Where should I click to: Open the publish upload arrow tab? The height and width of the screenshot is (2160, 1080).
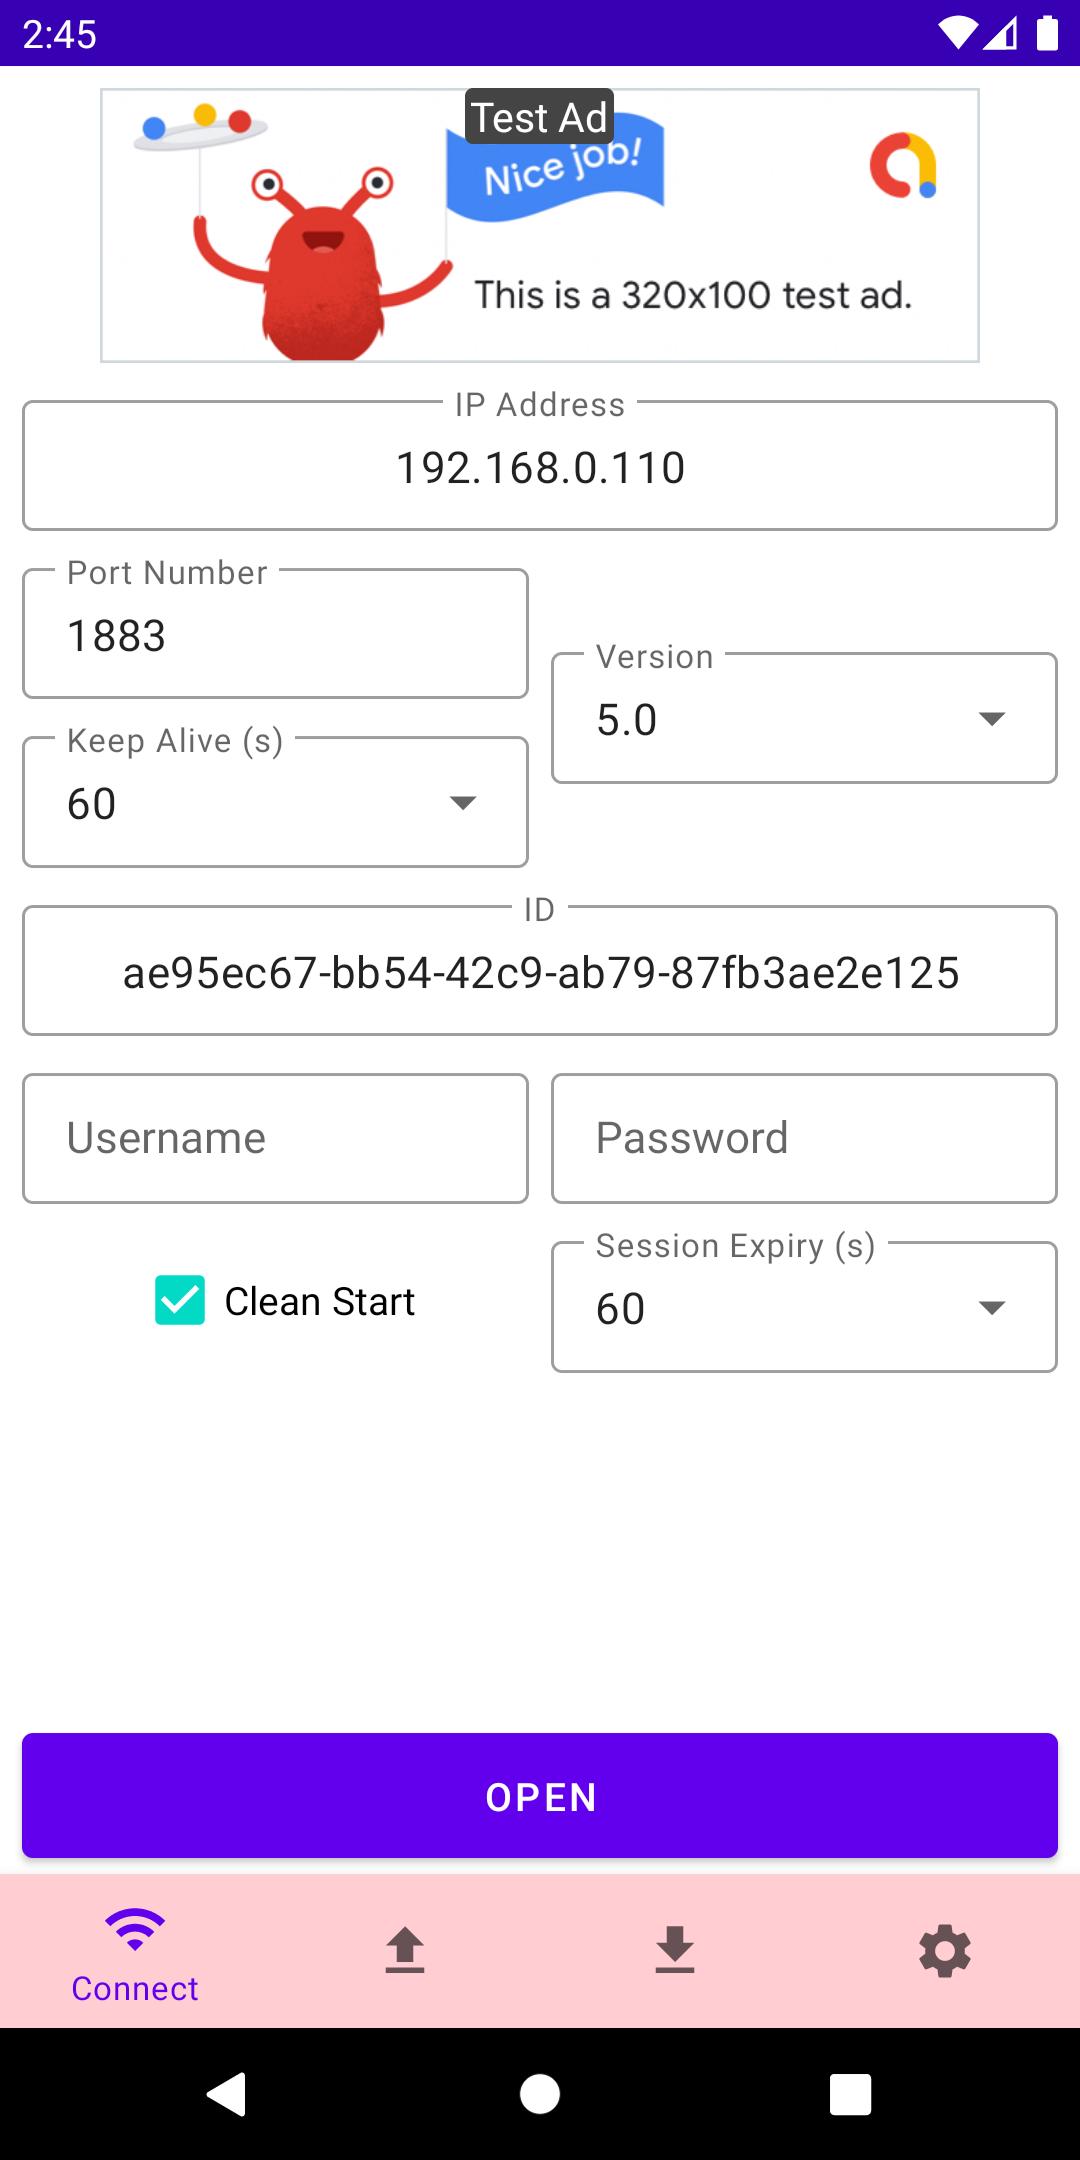tap(405, 1950)
